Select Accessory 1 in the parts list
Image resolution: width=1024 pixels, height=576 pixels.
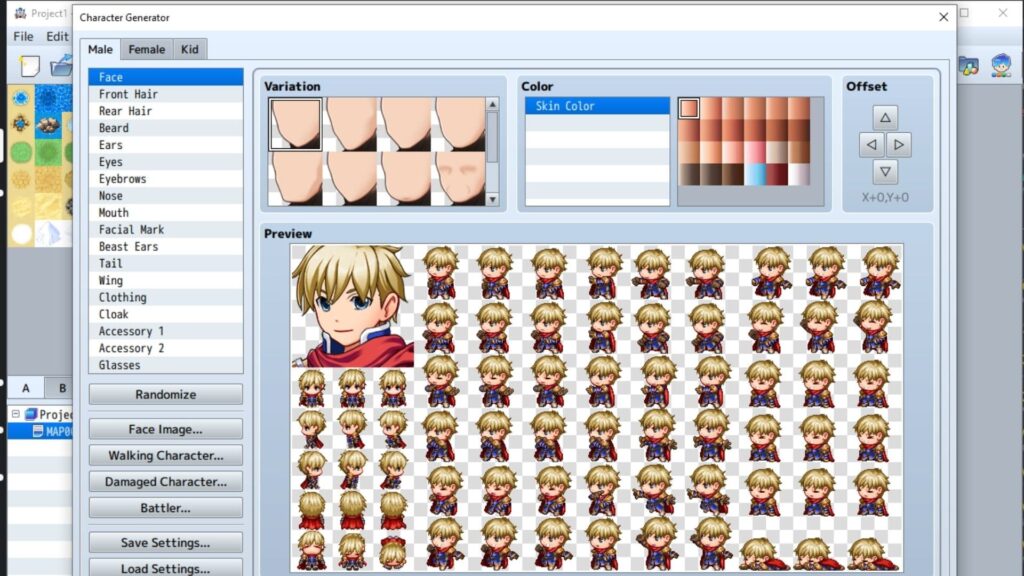[x=166, y=332]
